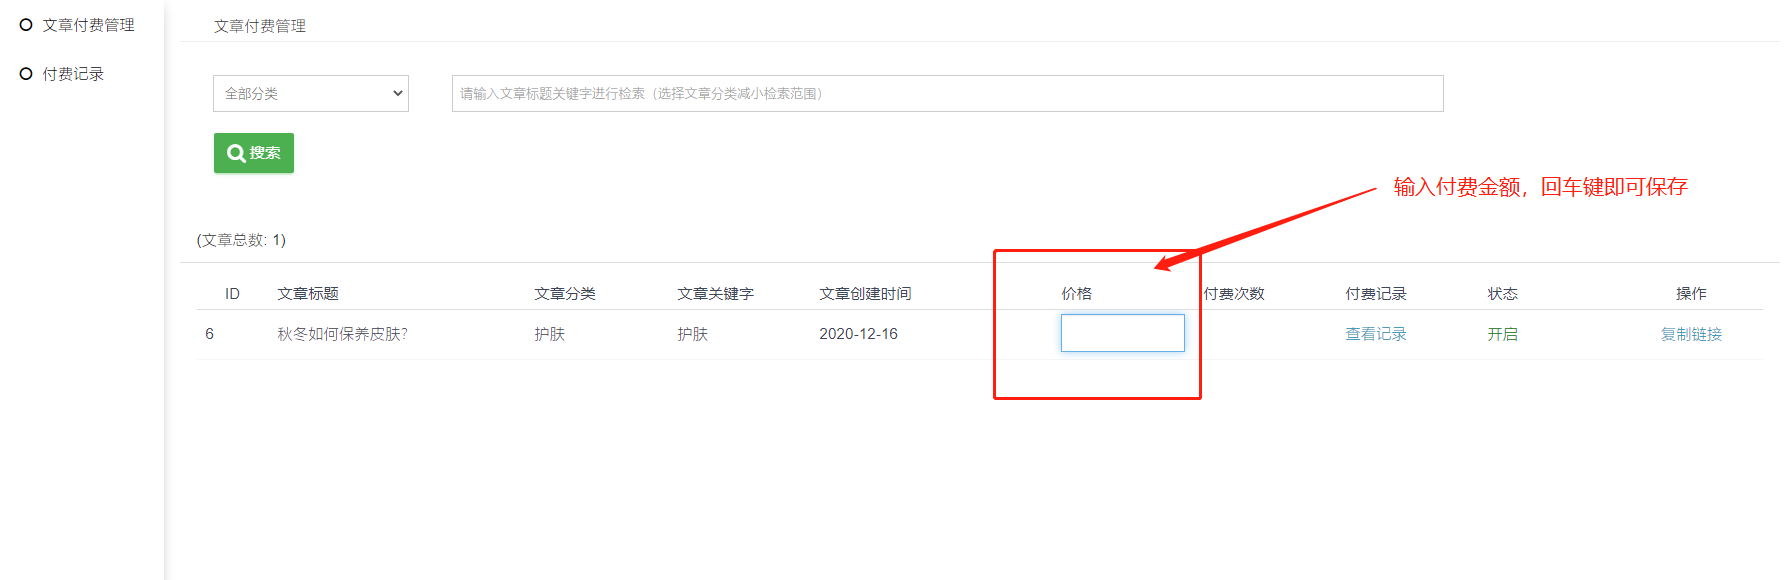Screen dimensions: 1787x580
Task: Click circle icon beside 文章付费管理
Action: [x=26, y=25]
